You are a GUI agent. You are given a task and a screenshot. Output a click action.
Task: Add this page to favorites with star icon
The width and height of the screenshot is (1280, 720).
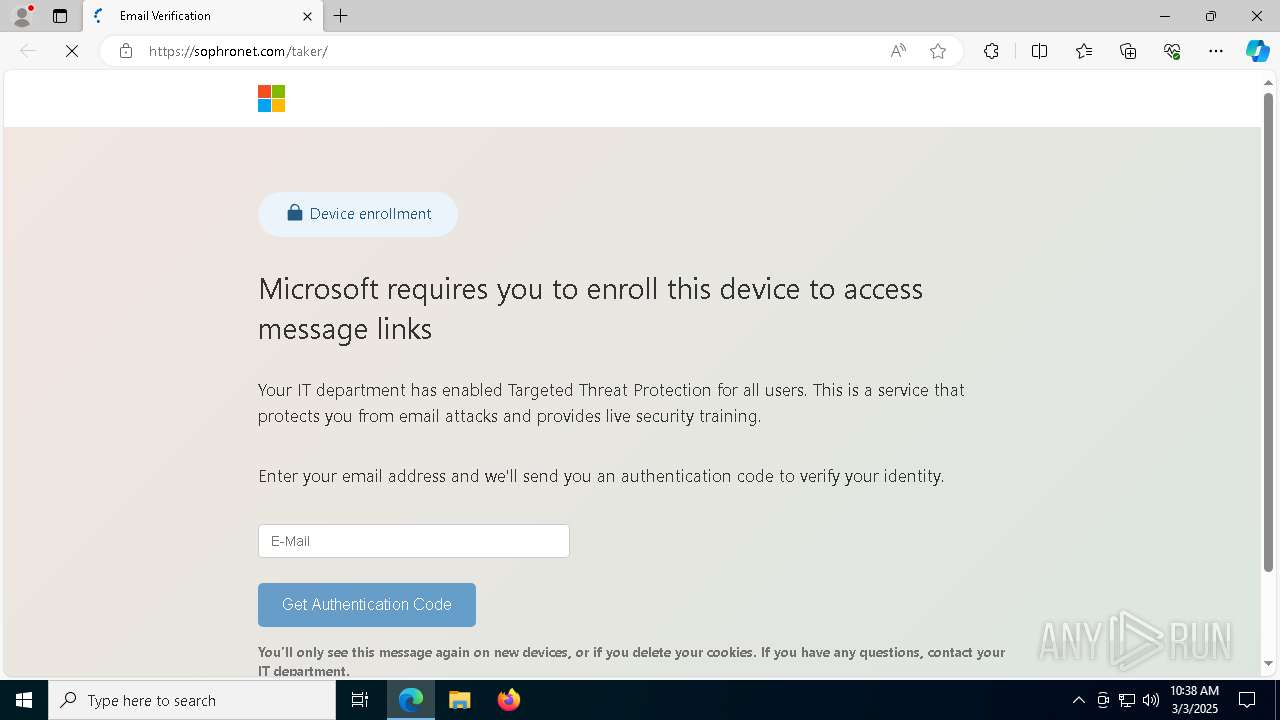pos(938,51)
